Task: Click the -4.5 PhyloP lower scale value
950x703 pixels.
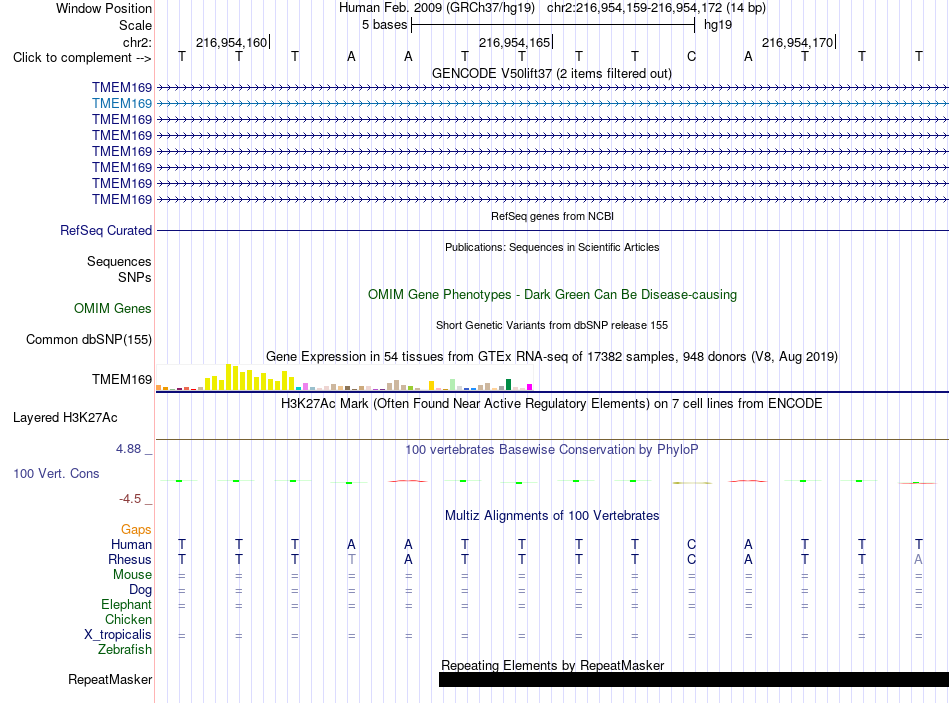Action: [130, 499]
